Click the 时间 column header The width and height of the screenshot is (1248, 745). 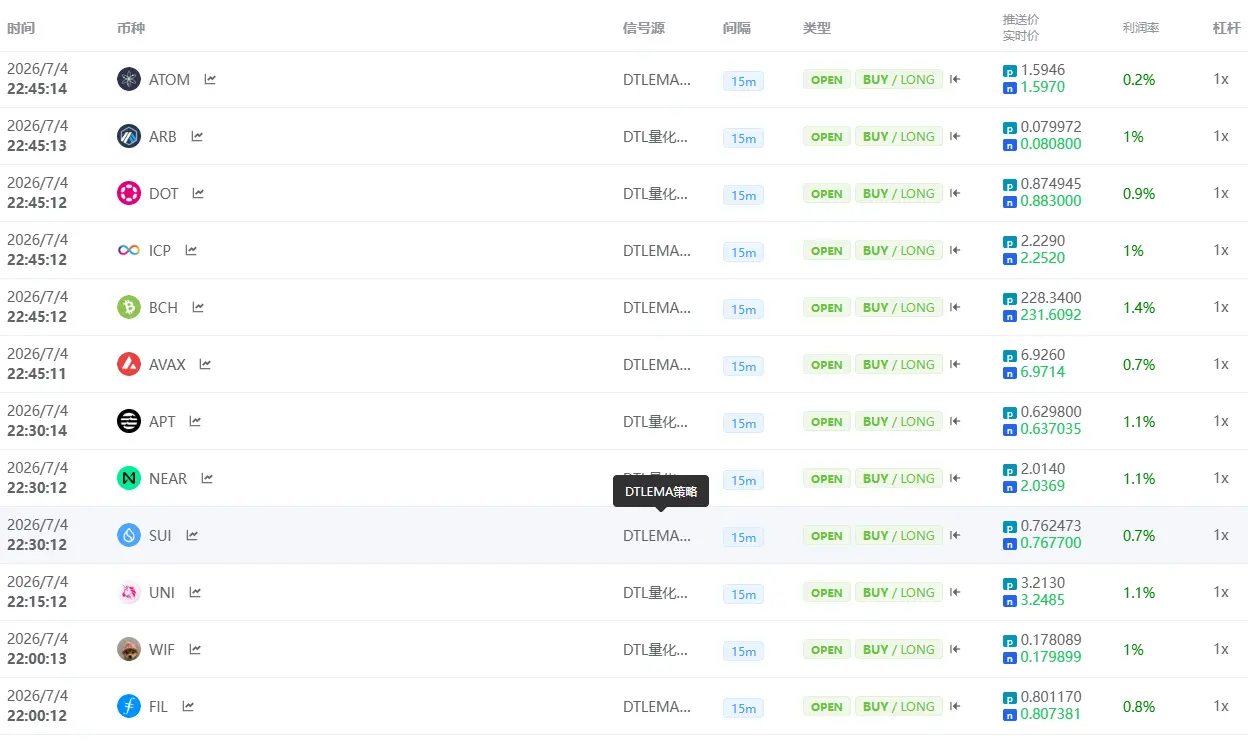tap(21, 28)
